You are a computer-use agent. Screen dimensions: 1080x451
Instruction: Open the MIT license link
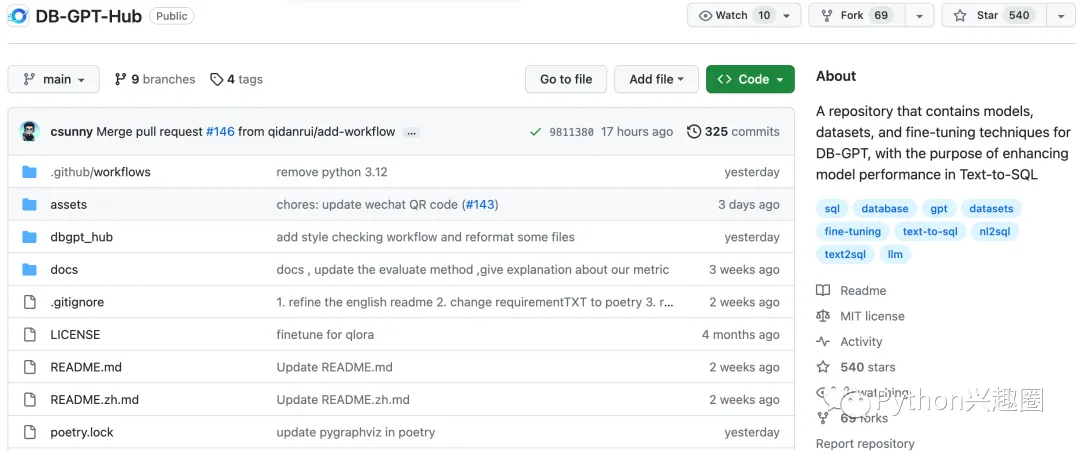coord(872,316)
